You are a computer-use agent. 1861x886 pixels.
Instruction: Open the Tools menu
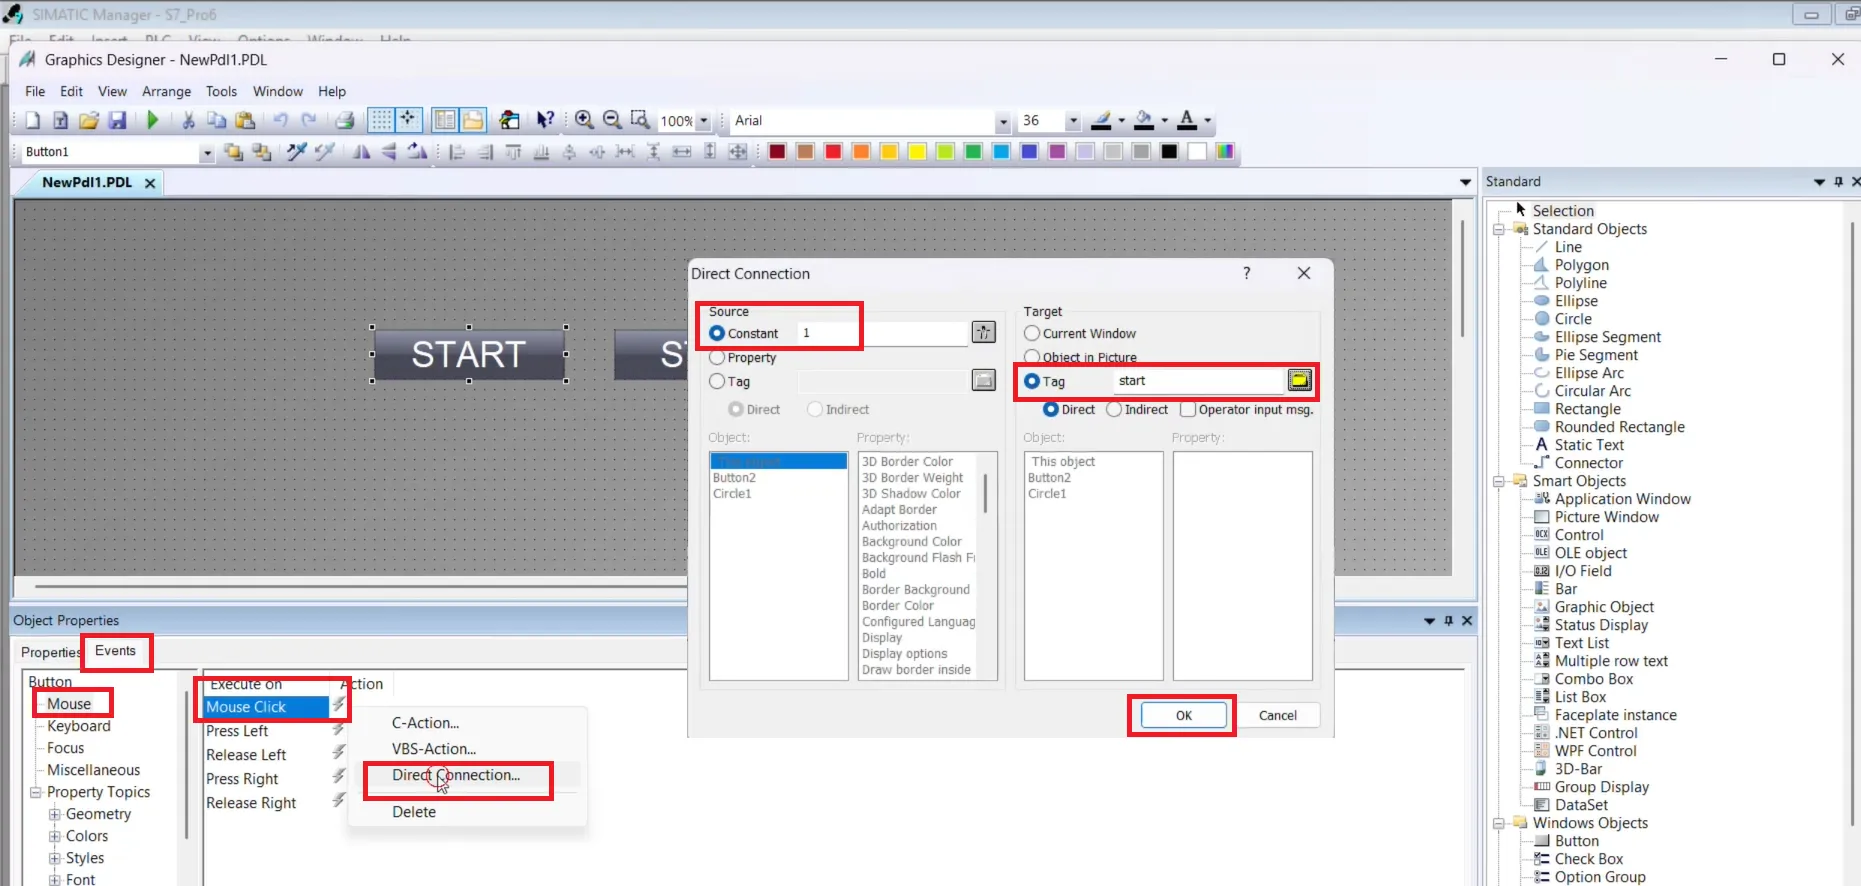pos(221,91)
